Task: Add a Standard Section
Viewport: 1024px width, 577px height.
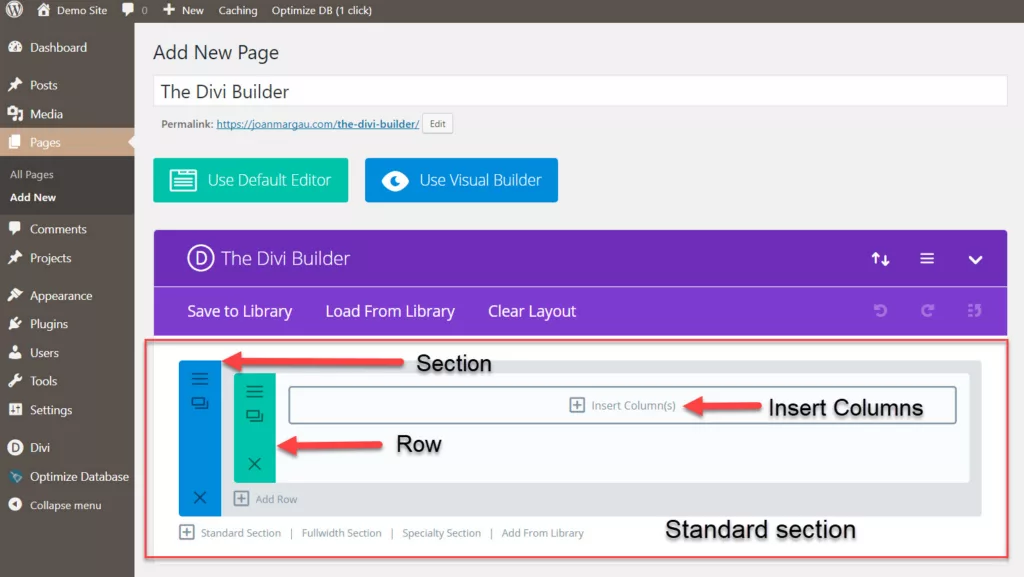Action: pyautogui.click(x=231, y=533)
